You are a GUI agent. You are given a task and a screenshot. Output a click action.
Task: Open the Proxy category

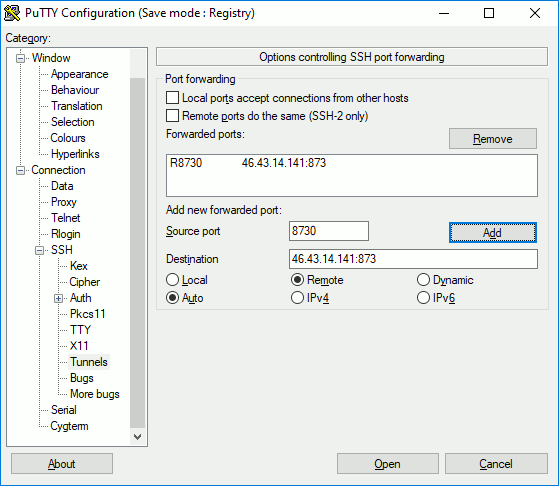(x=64, y=202)
